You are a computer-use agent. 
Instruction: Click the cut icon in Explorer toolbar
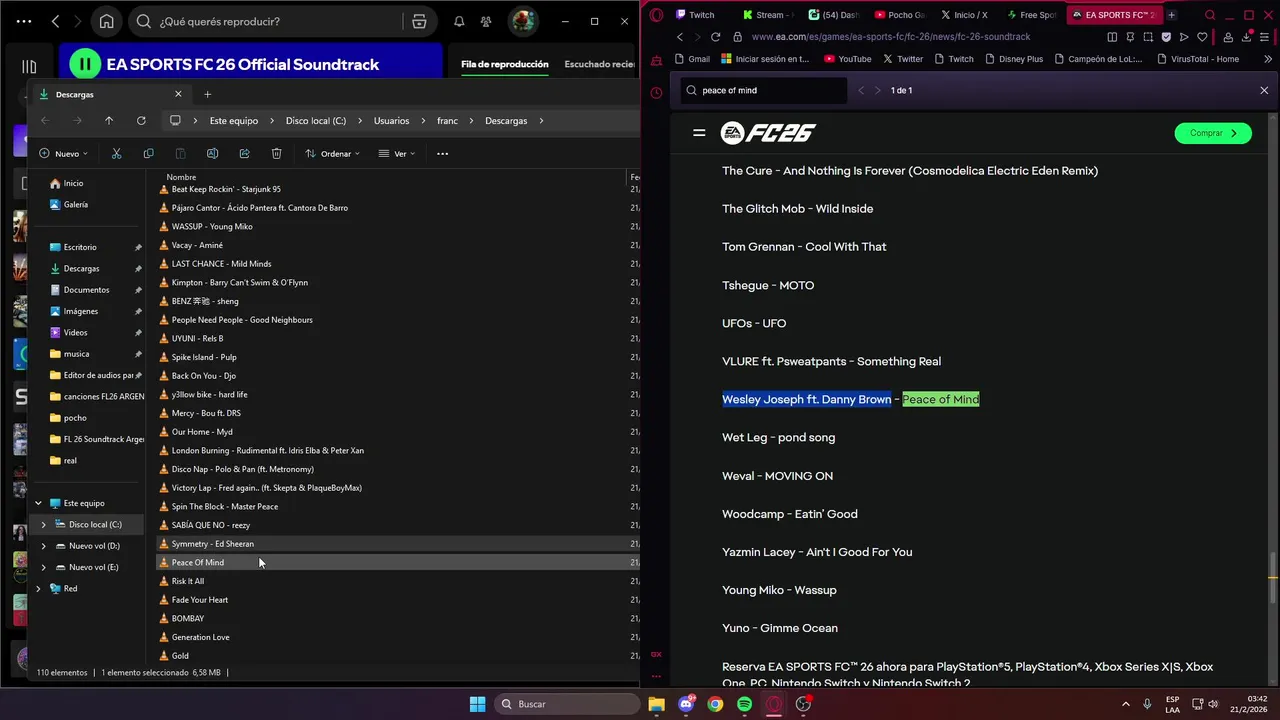[x=116, y=153]
